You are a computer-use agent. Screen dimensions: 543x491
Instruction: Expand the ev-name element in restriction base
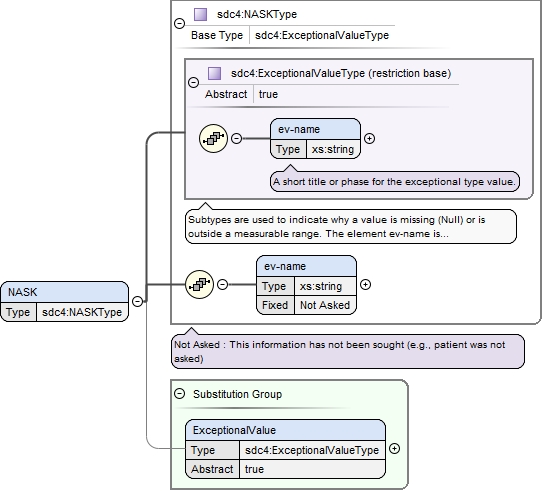[370, 139]
